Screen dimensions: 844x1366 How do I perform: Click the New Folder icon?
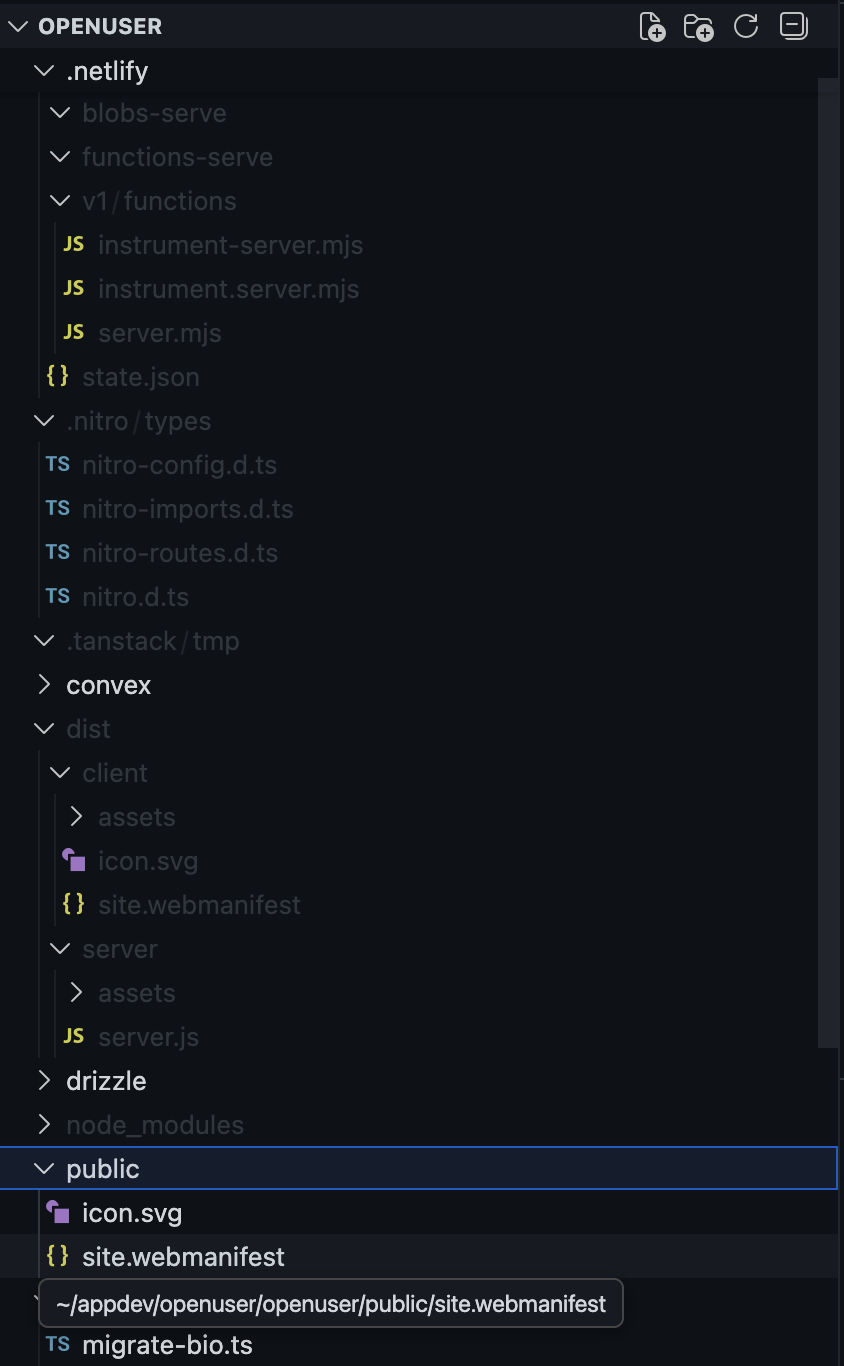[698, 27]
